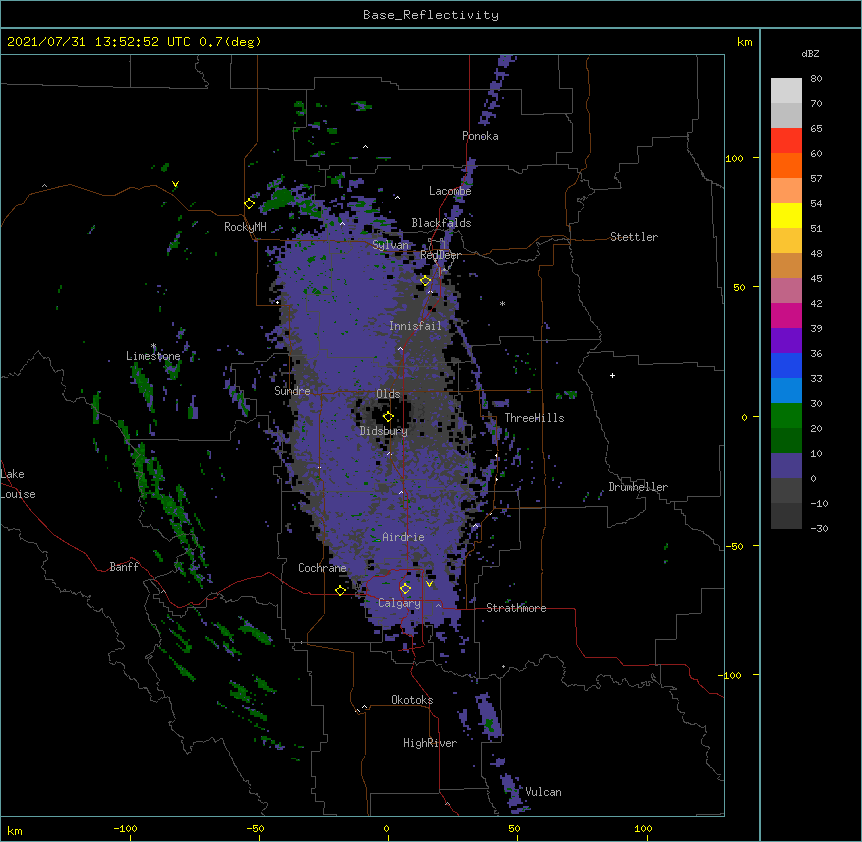This screenshot has width=862, height=842.
Task: Click the Vulcan label
Action: pos(543,792)
